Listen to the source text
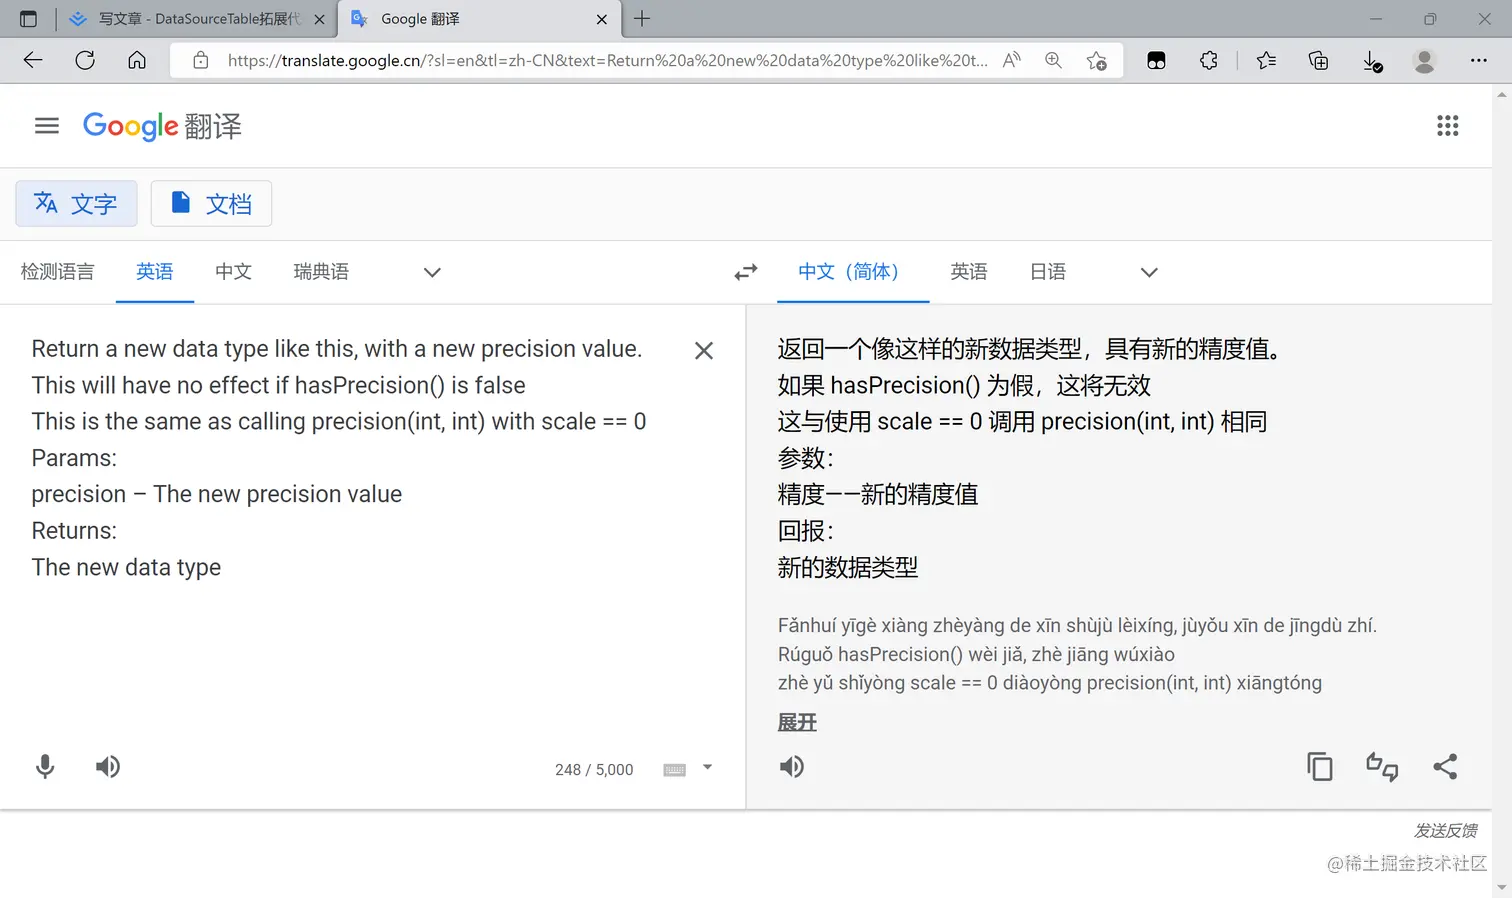Screen dimensions: 1512x898 pyautogui.click(x=108, y=767)
